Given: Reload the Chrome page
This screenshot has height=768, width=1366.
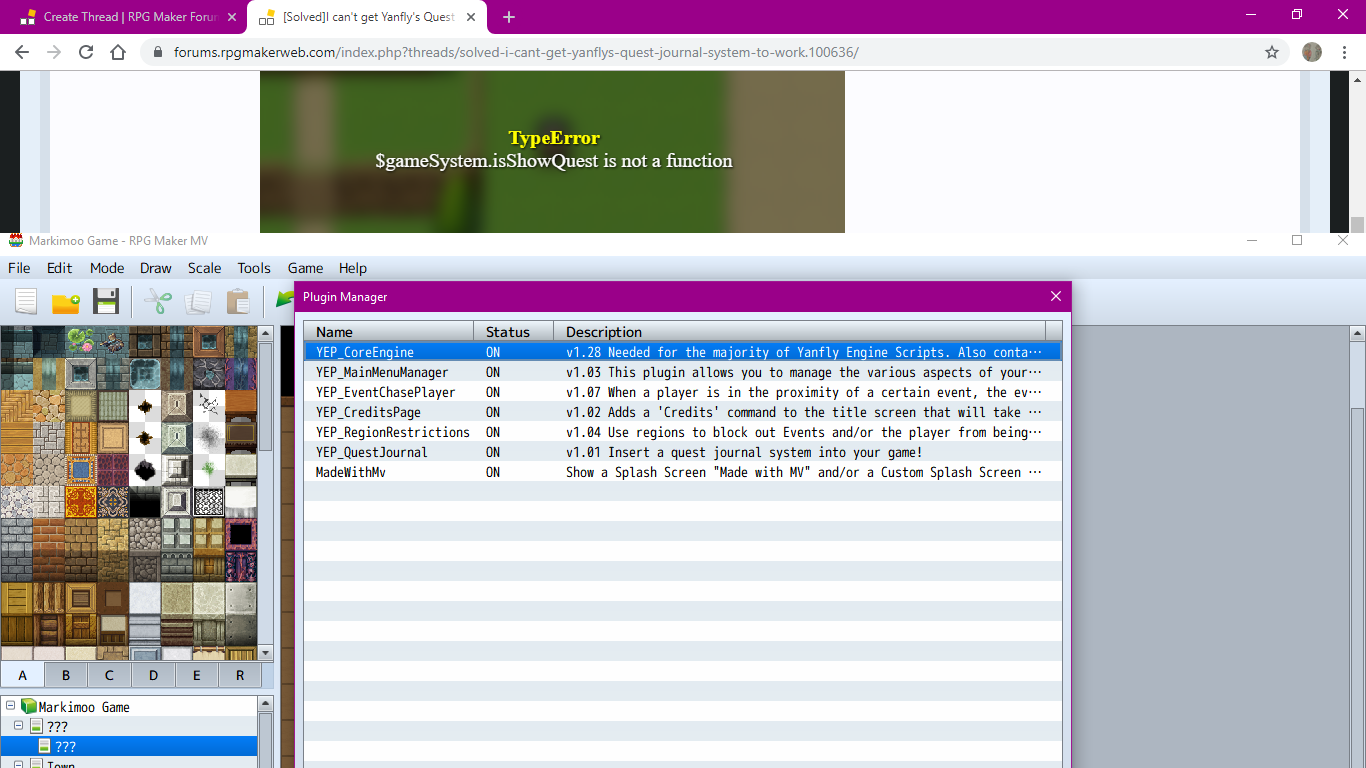Looking at the screenshot, I should click(86, 52).
